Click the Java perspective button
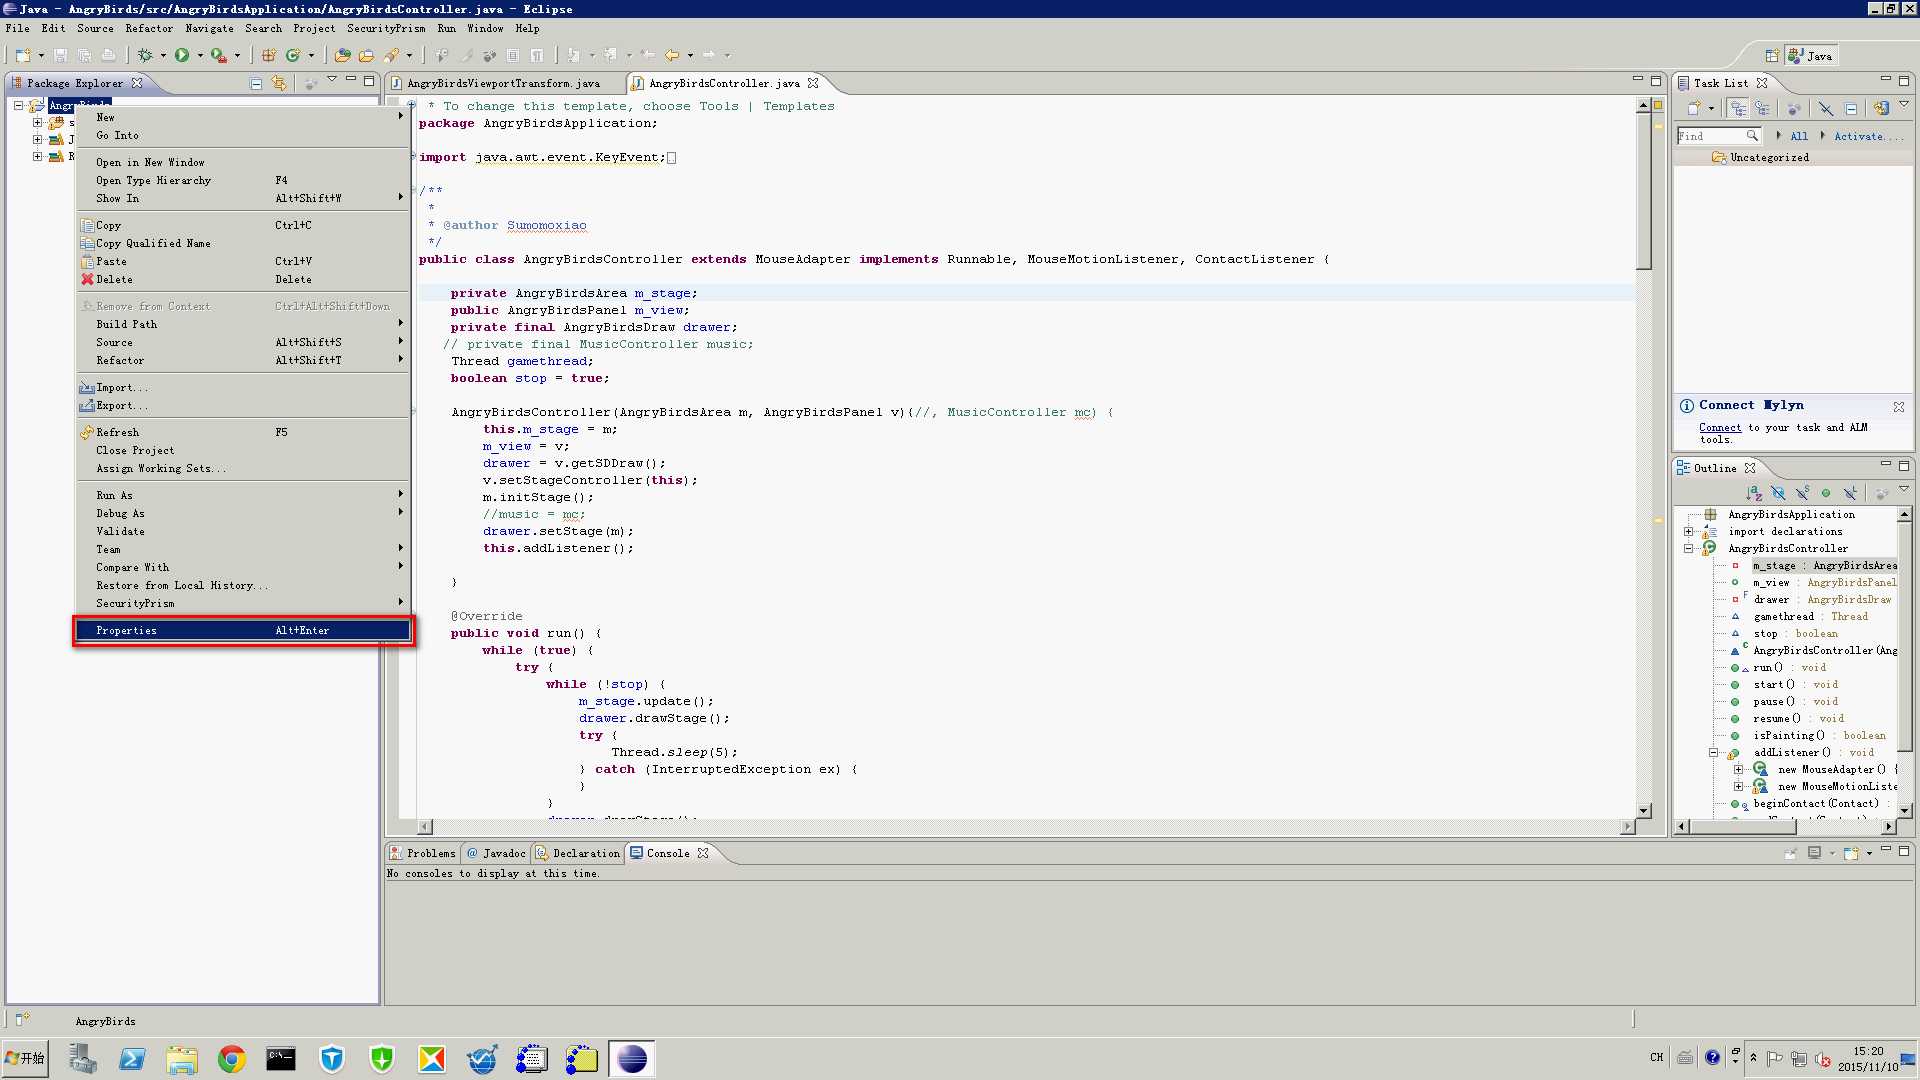Screen dimensions: 1920x1080 pos(1811,56)
